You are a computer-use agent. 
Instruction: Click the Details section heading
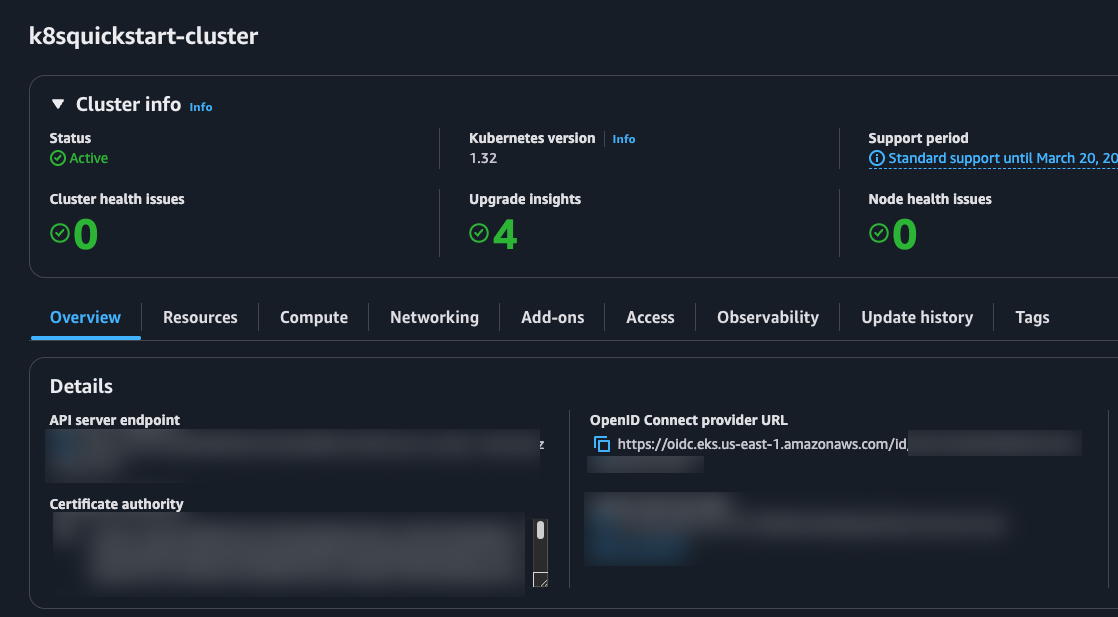pyautogui.click(x=81, y=386)
